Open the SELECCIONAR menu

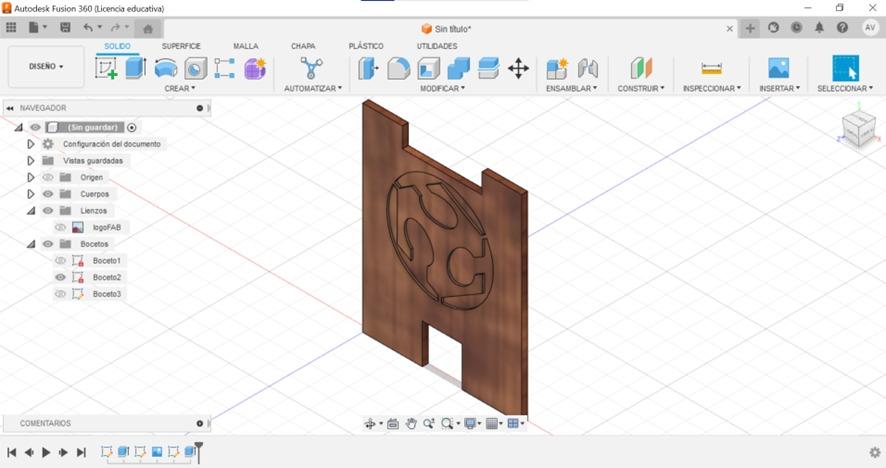click(845, 89)
